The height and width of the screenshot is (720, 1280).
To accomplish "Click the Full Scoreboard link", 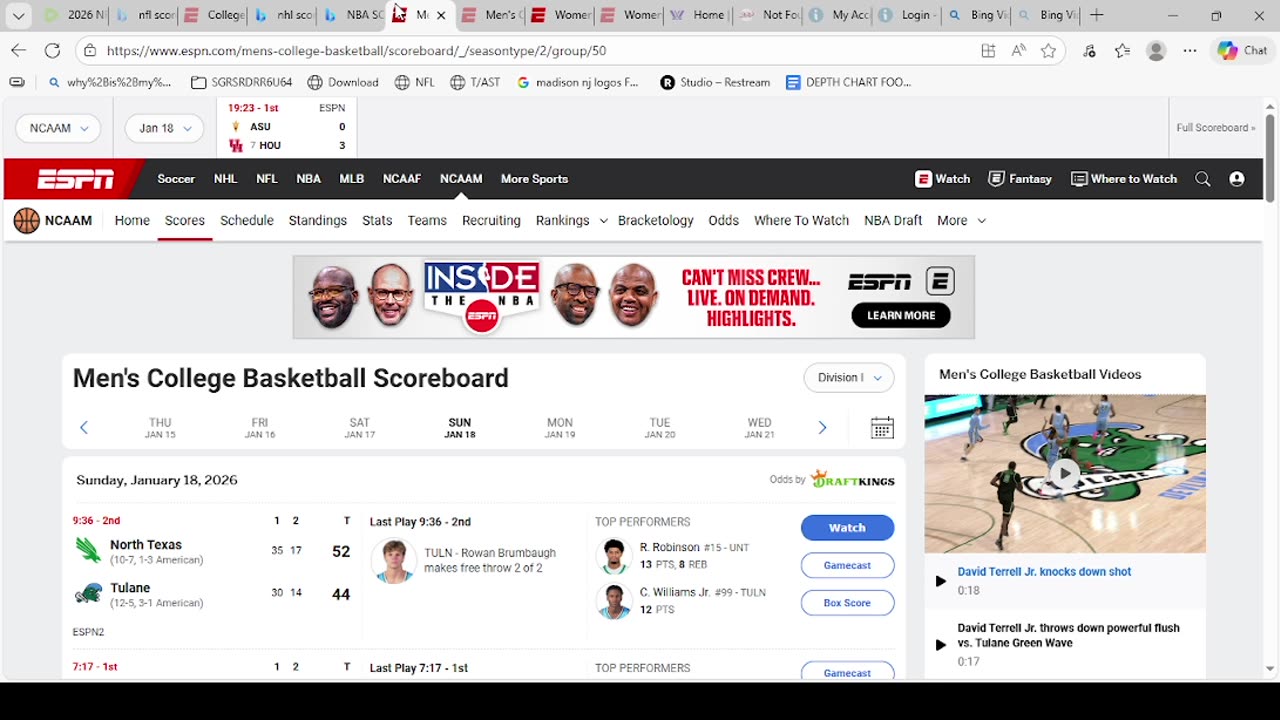I will click(1216, 128).
